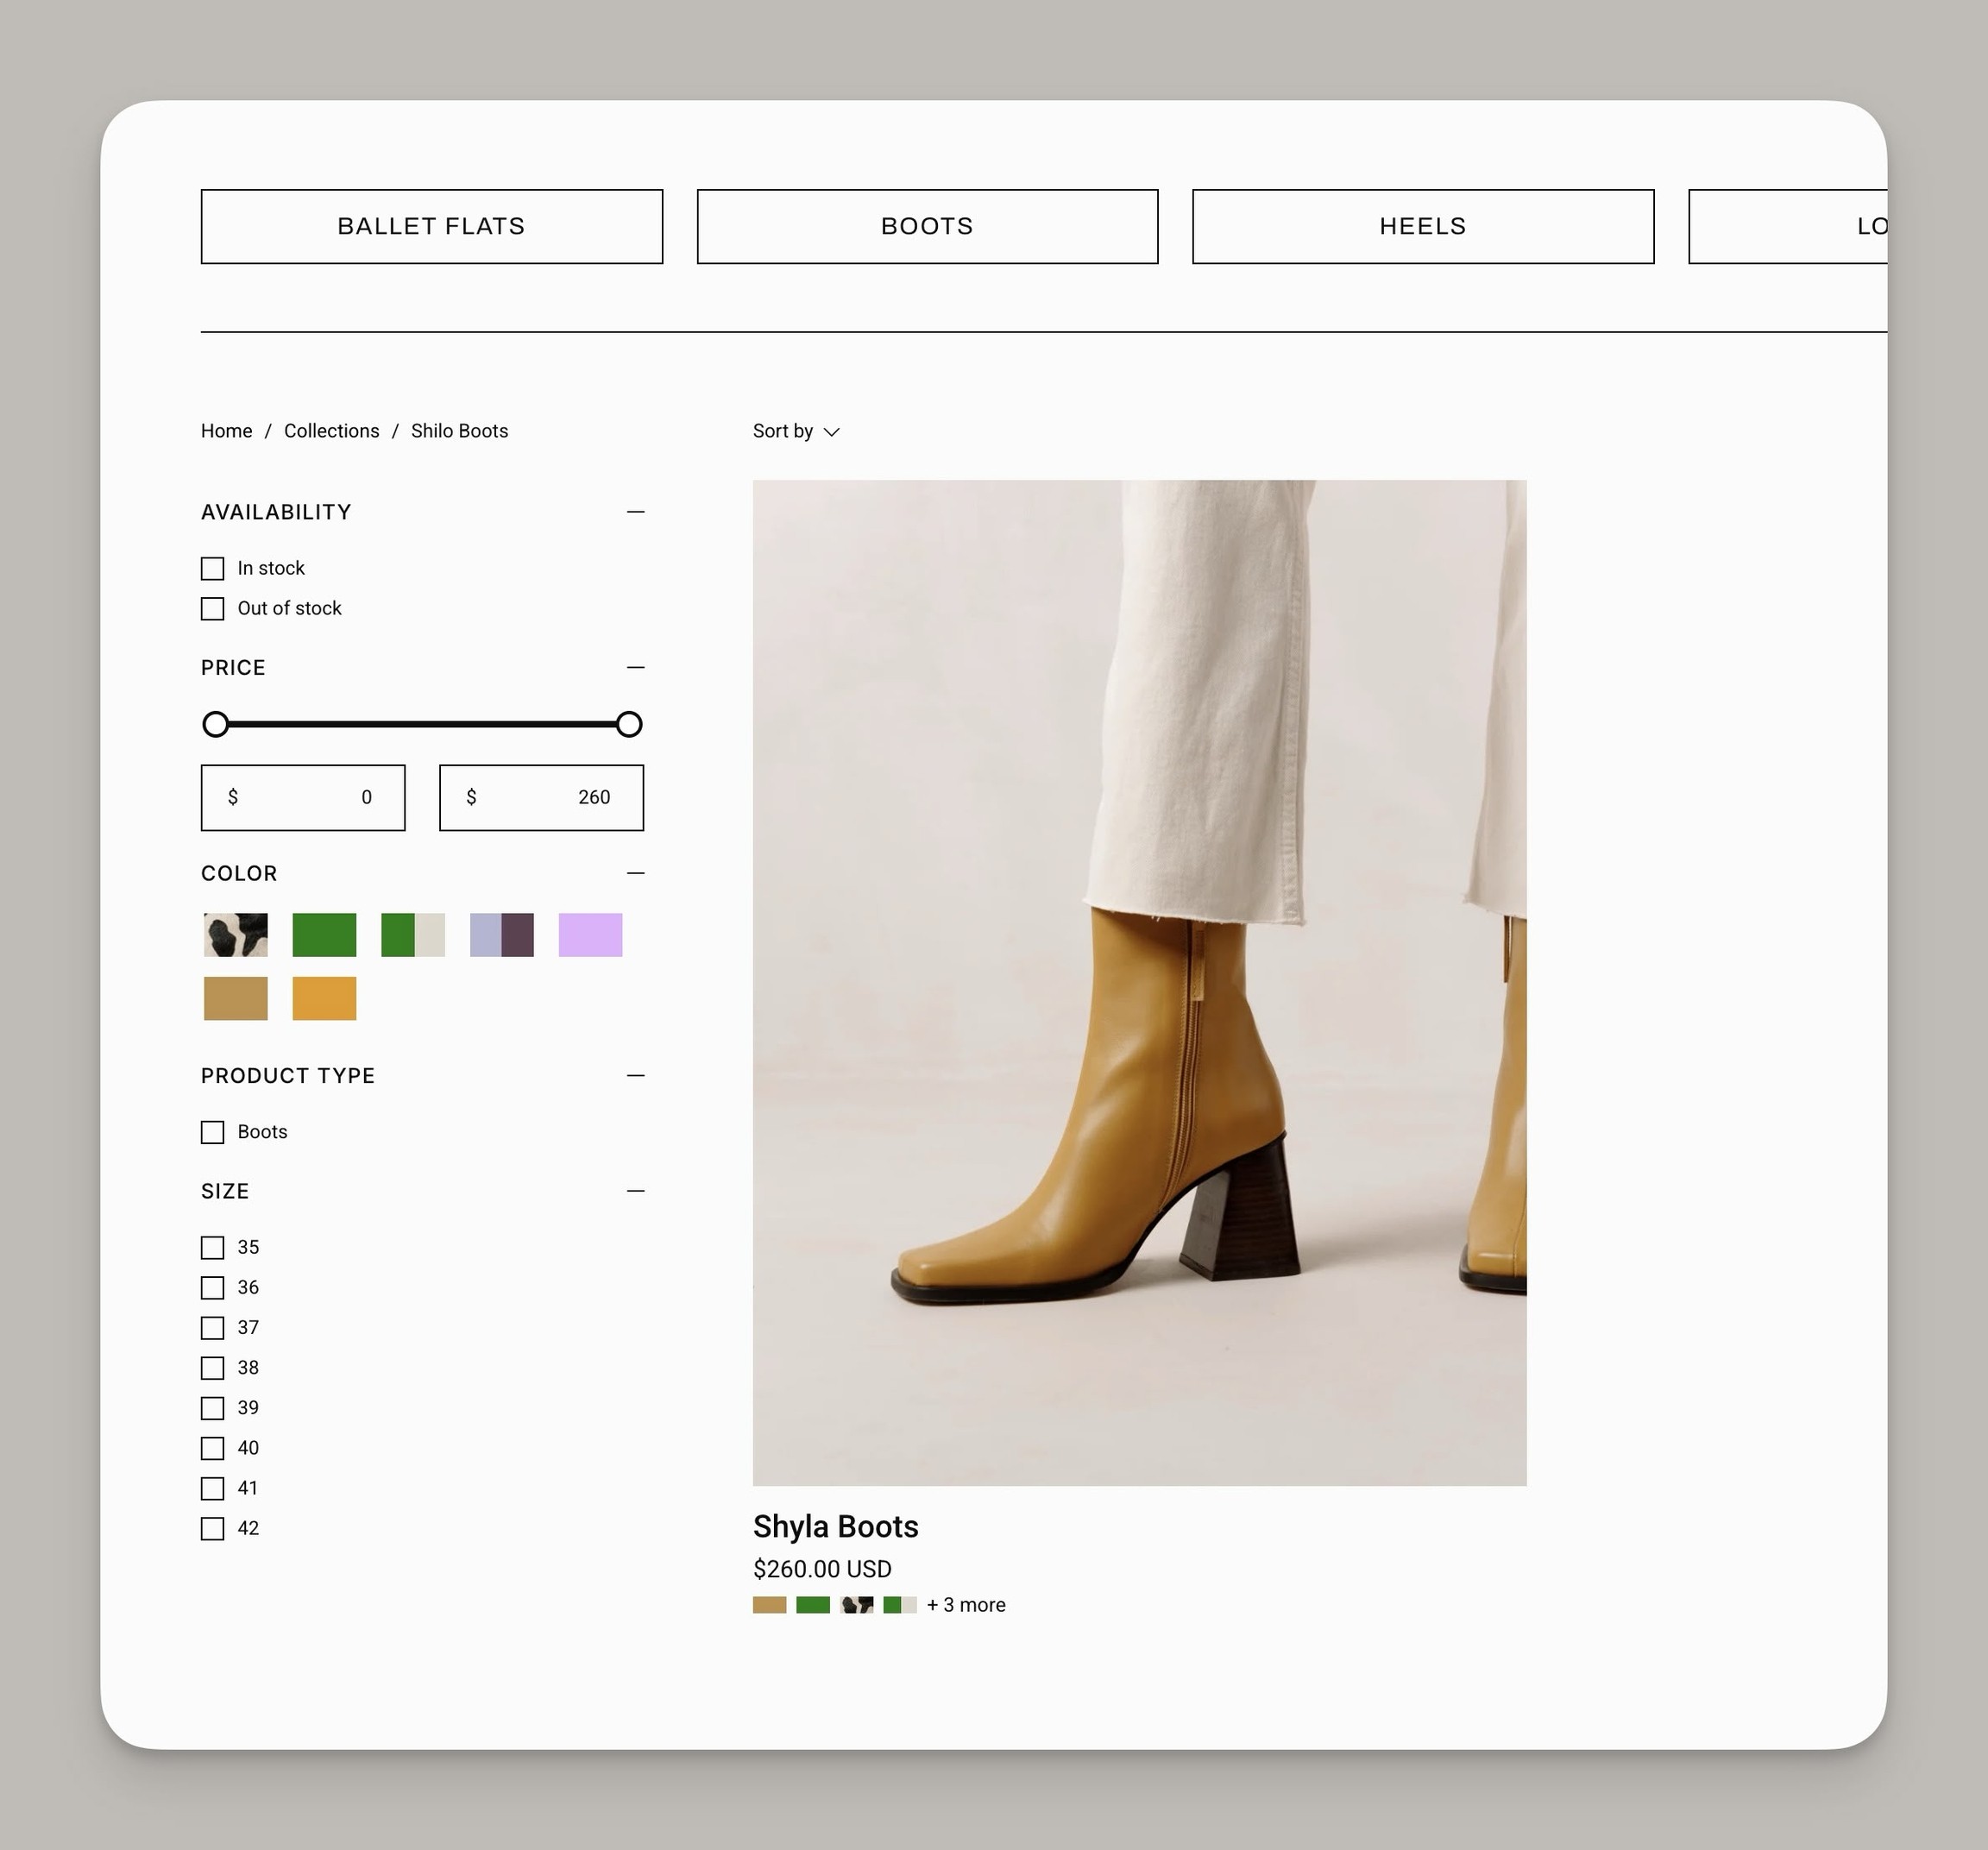Check the Out of stock filter

click(212, 609)
